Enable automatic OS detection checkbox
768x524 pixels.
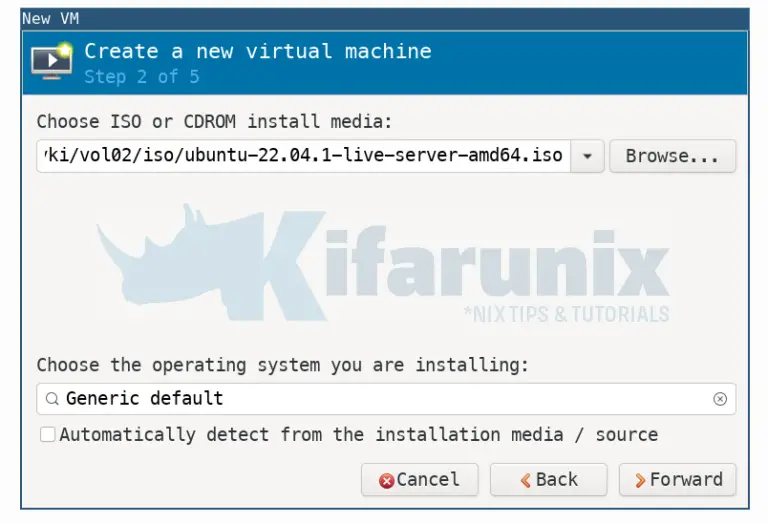pos(48,434)
